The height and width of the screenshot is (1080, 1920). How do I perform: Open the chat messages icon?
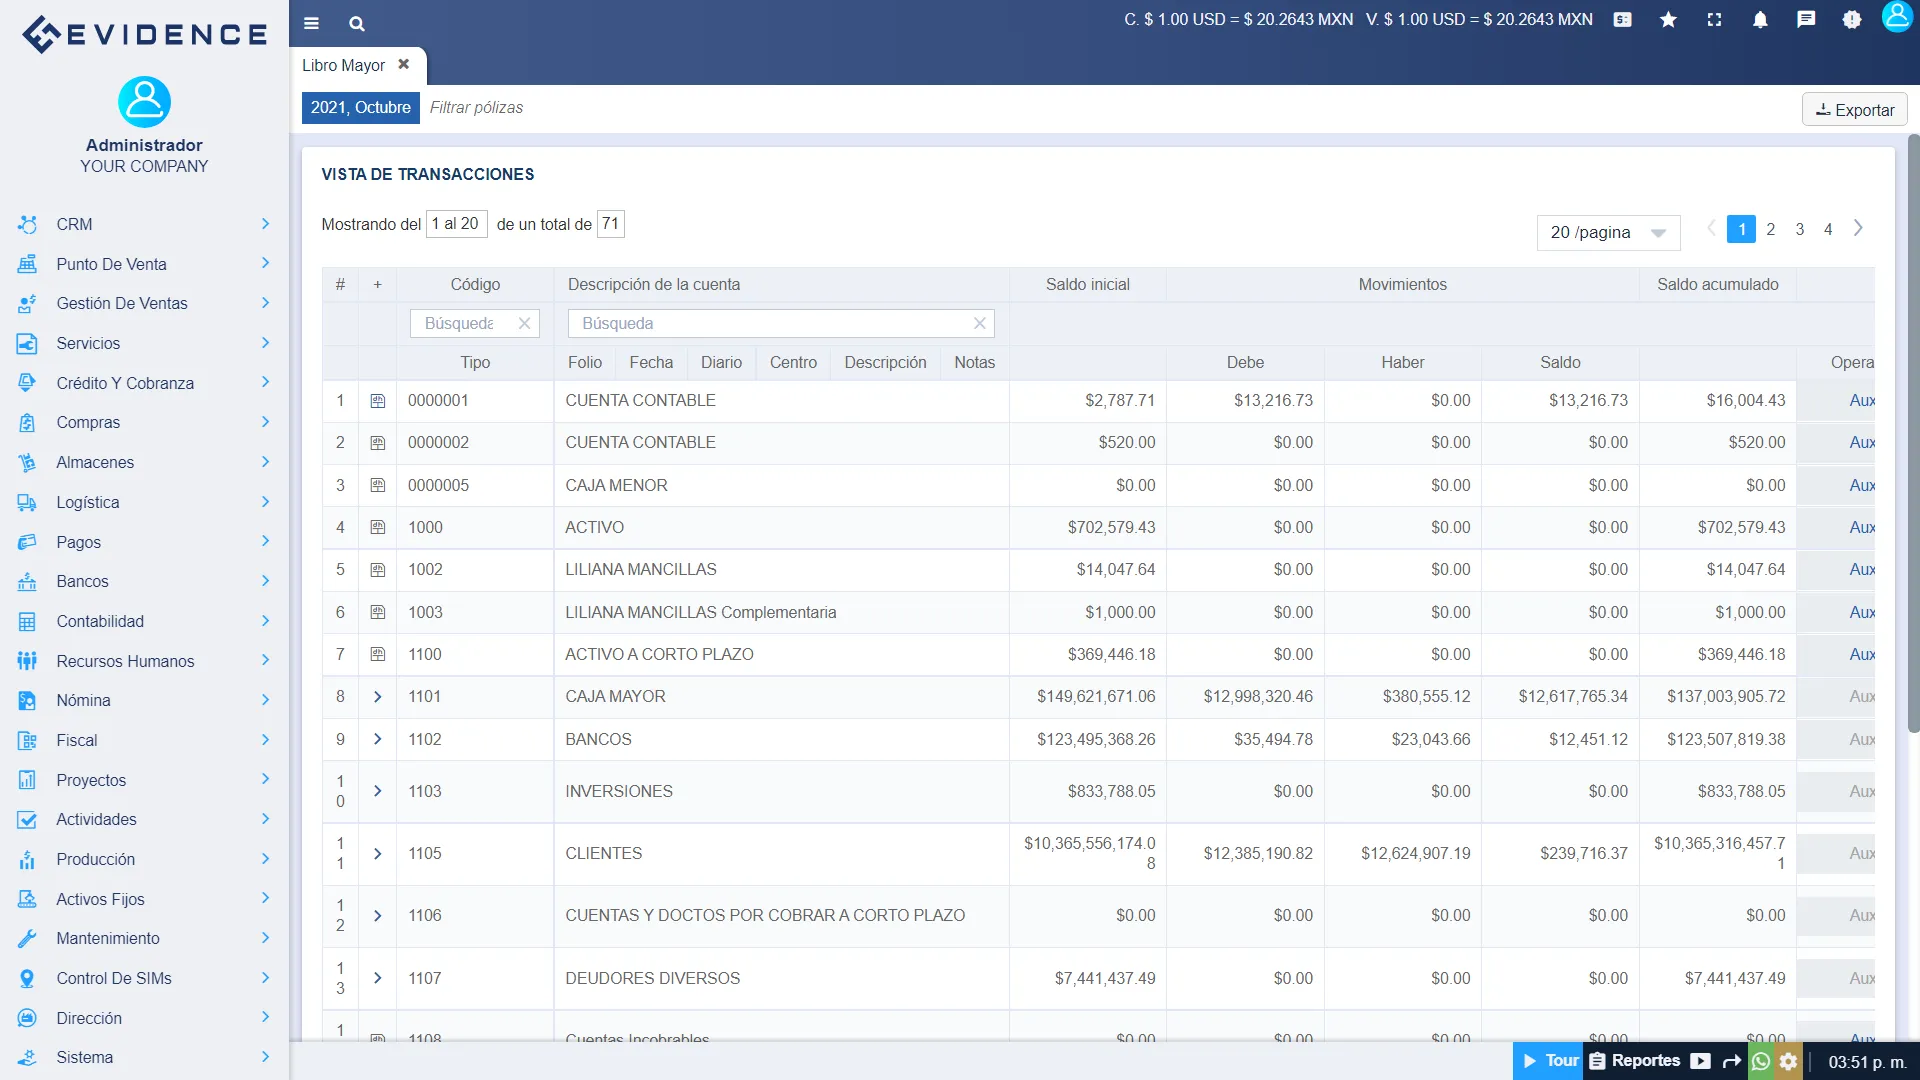tap(1806, 19)
